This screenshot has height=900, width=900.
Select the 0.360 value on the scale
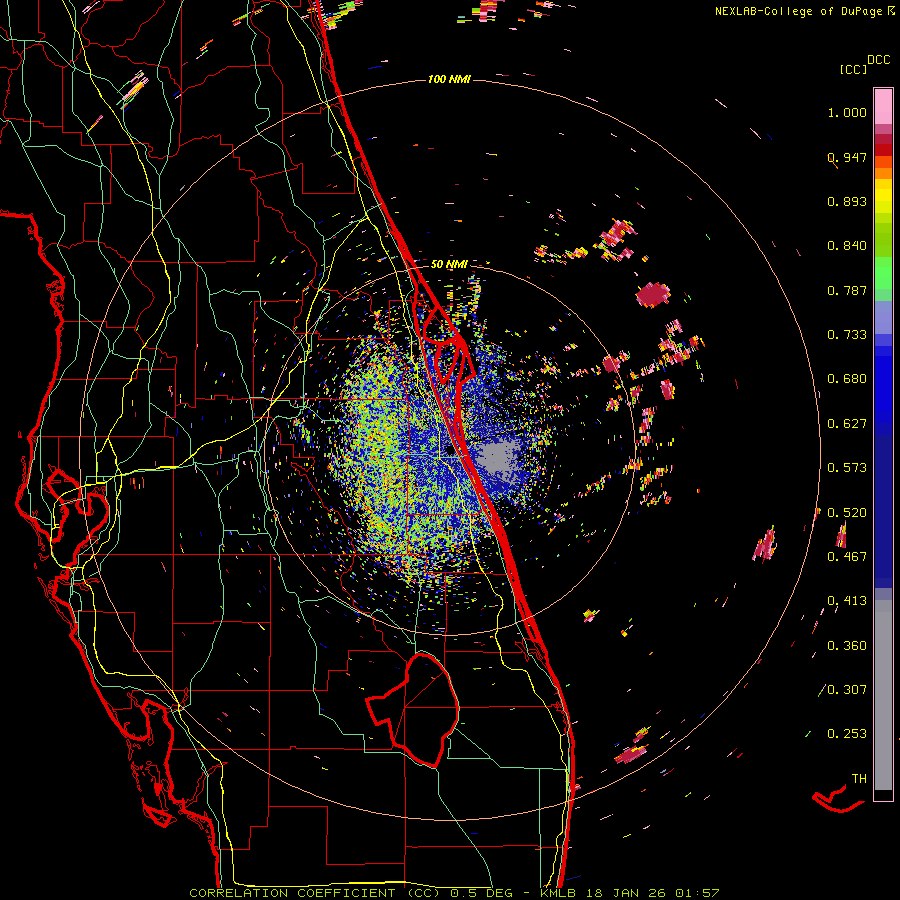(847, 646)
